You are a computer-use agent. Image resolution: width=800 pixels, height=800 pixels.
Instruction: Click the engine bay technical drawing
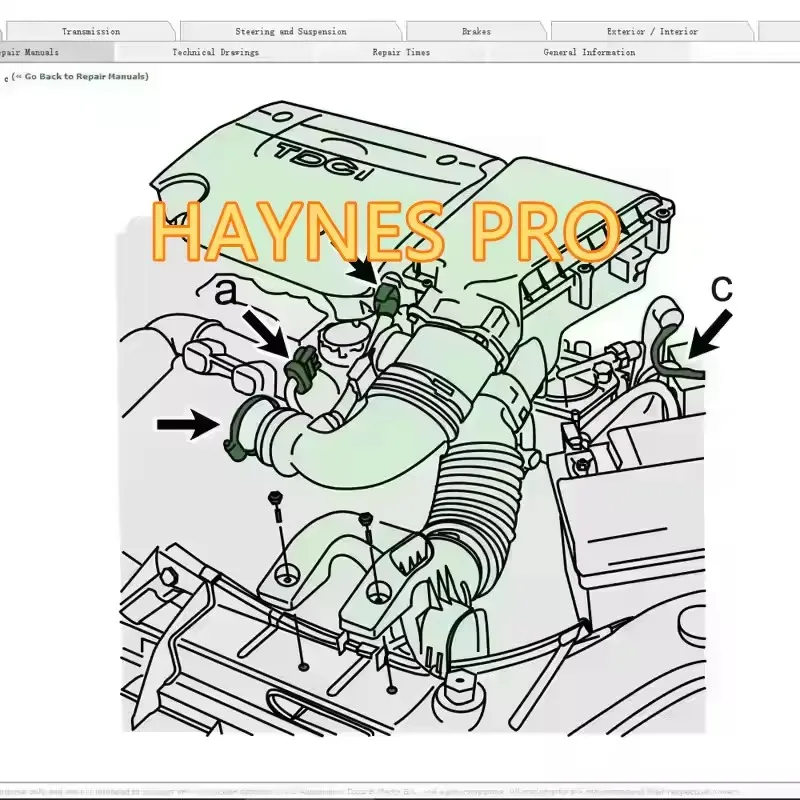pyautogui.click(x=413, y=417)
